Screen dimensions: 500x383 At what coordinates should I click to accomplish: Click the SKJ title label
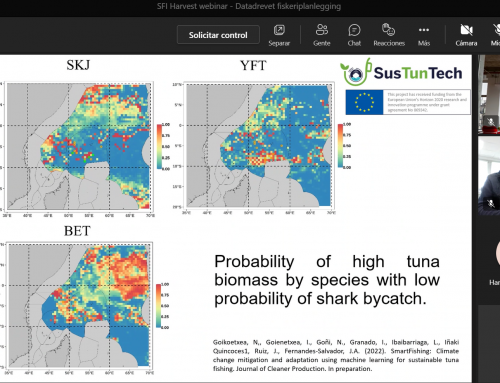pyautogui.click(x=78, y=65)
